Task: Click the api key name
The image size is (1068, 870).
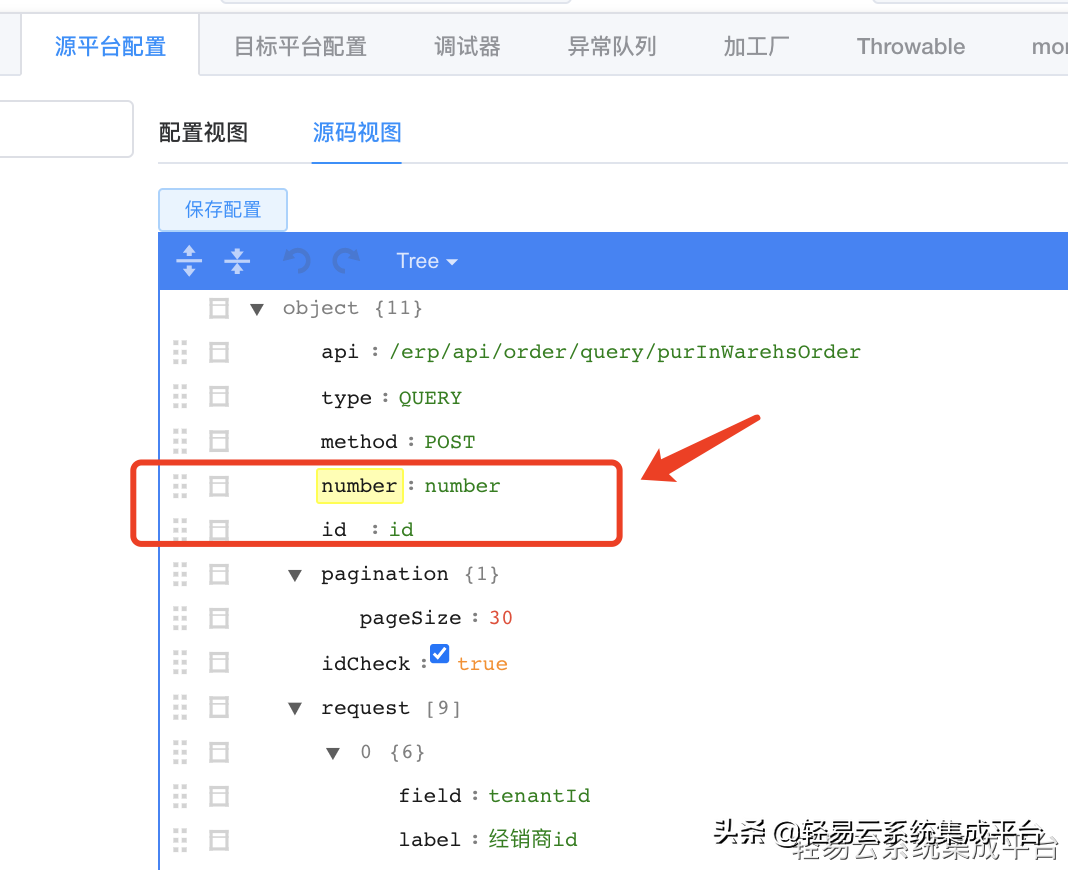Action: coord(339,353)
